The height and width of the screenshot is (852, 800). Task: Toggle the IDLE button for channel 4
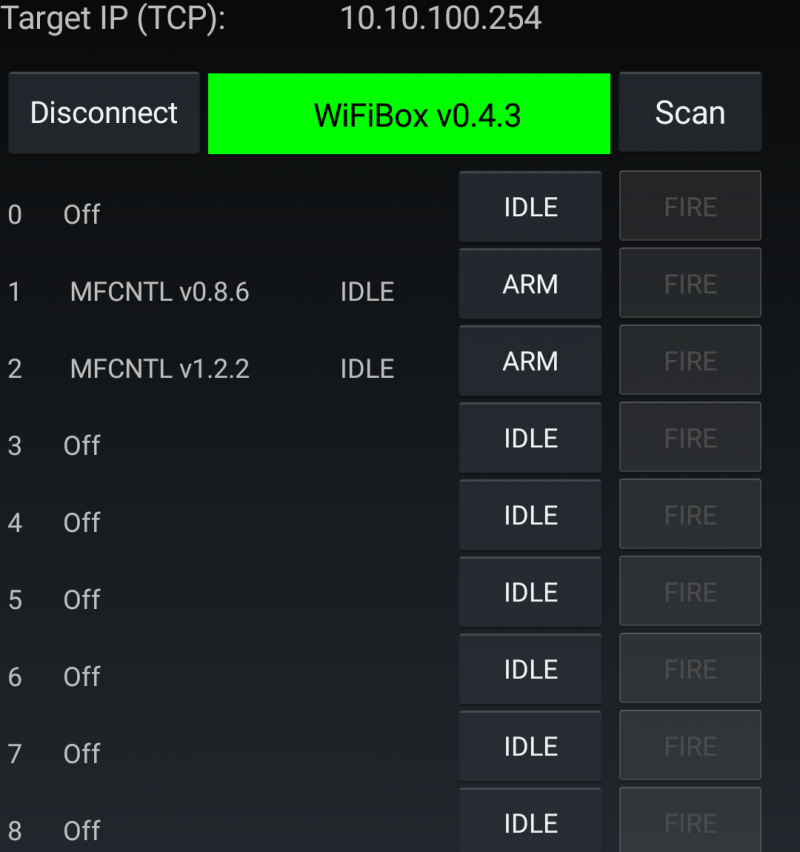point(530,515)
